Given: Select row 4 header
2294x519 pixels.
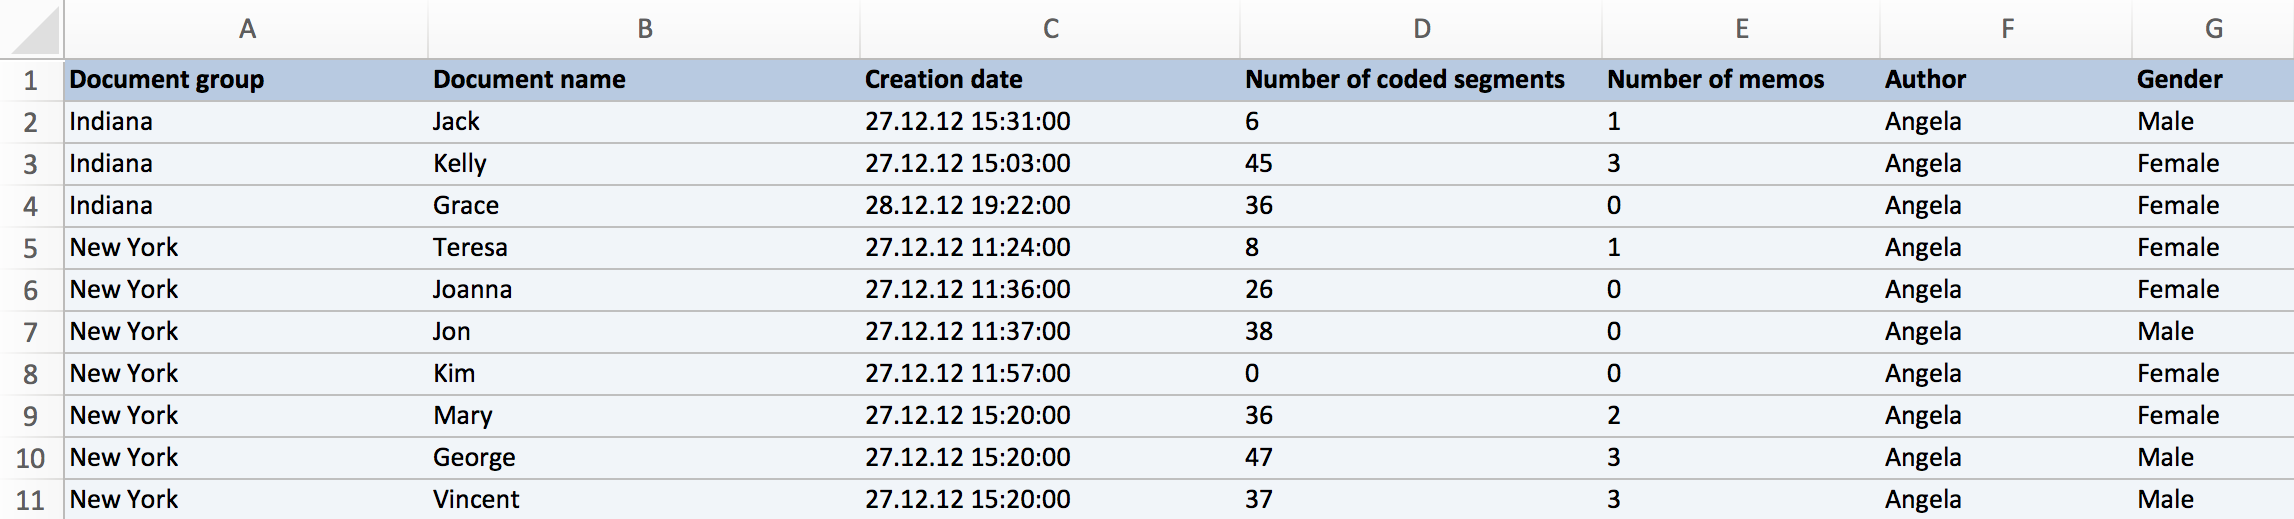Looking at the screenshot, I should [31, 206].
